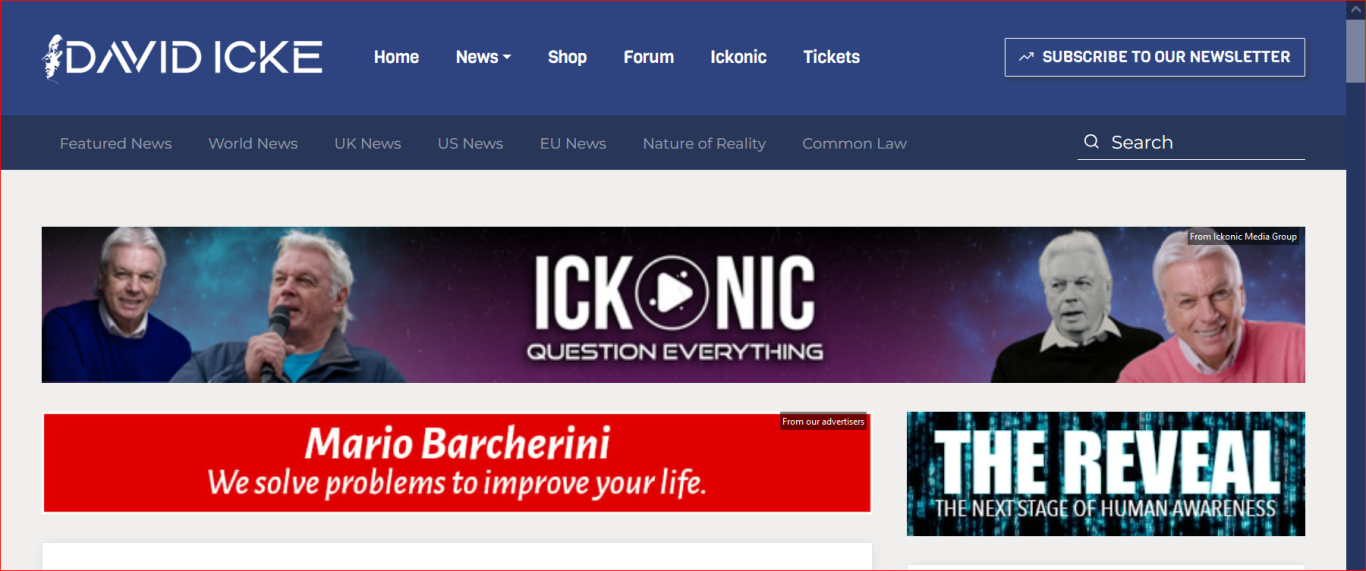Click the "From Ickonic Media Group" label
Screen dimensions: 1366x571
click(x=1243, y=237)
